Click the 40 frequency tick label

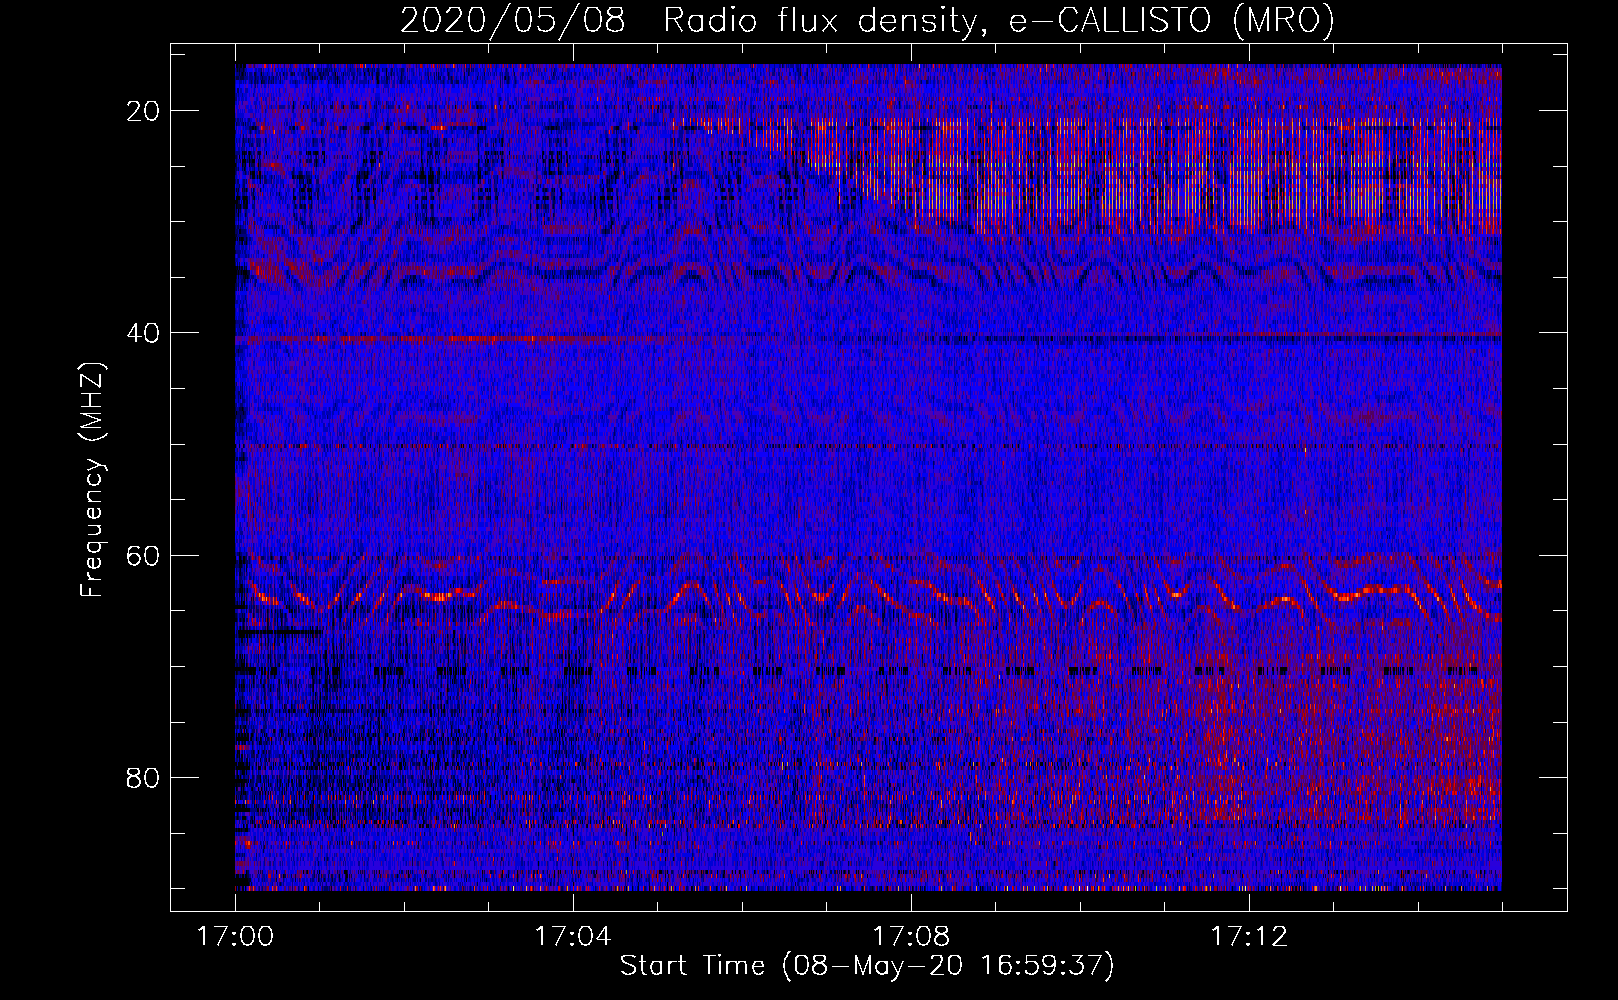click(x=144, y=333)
